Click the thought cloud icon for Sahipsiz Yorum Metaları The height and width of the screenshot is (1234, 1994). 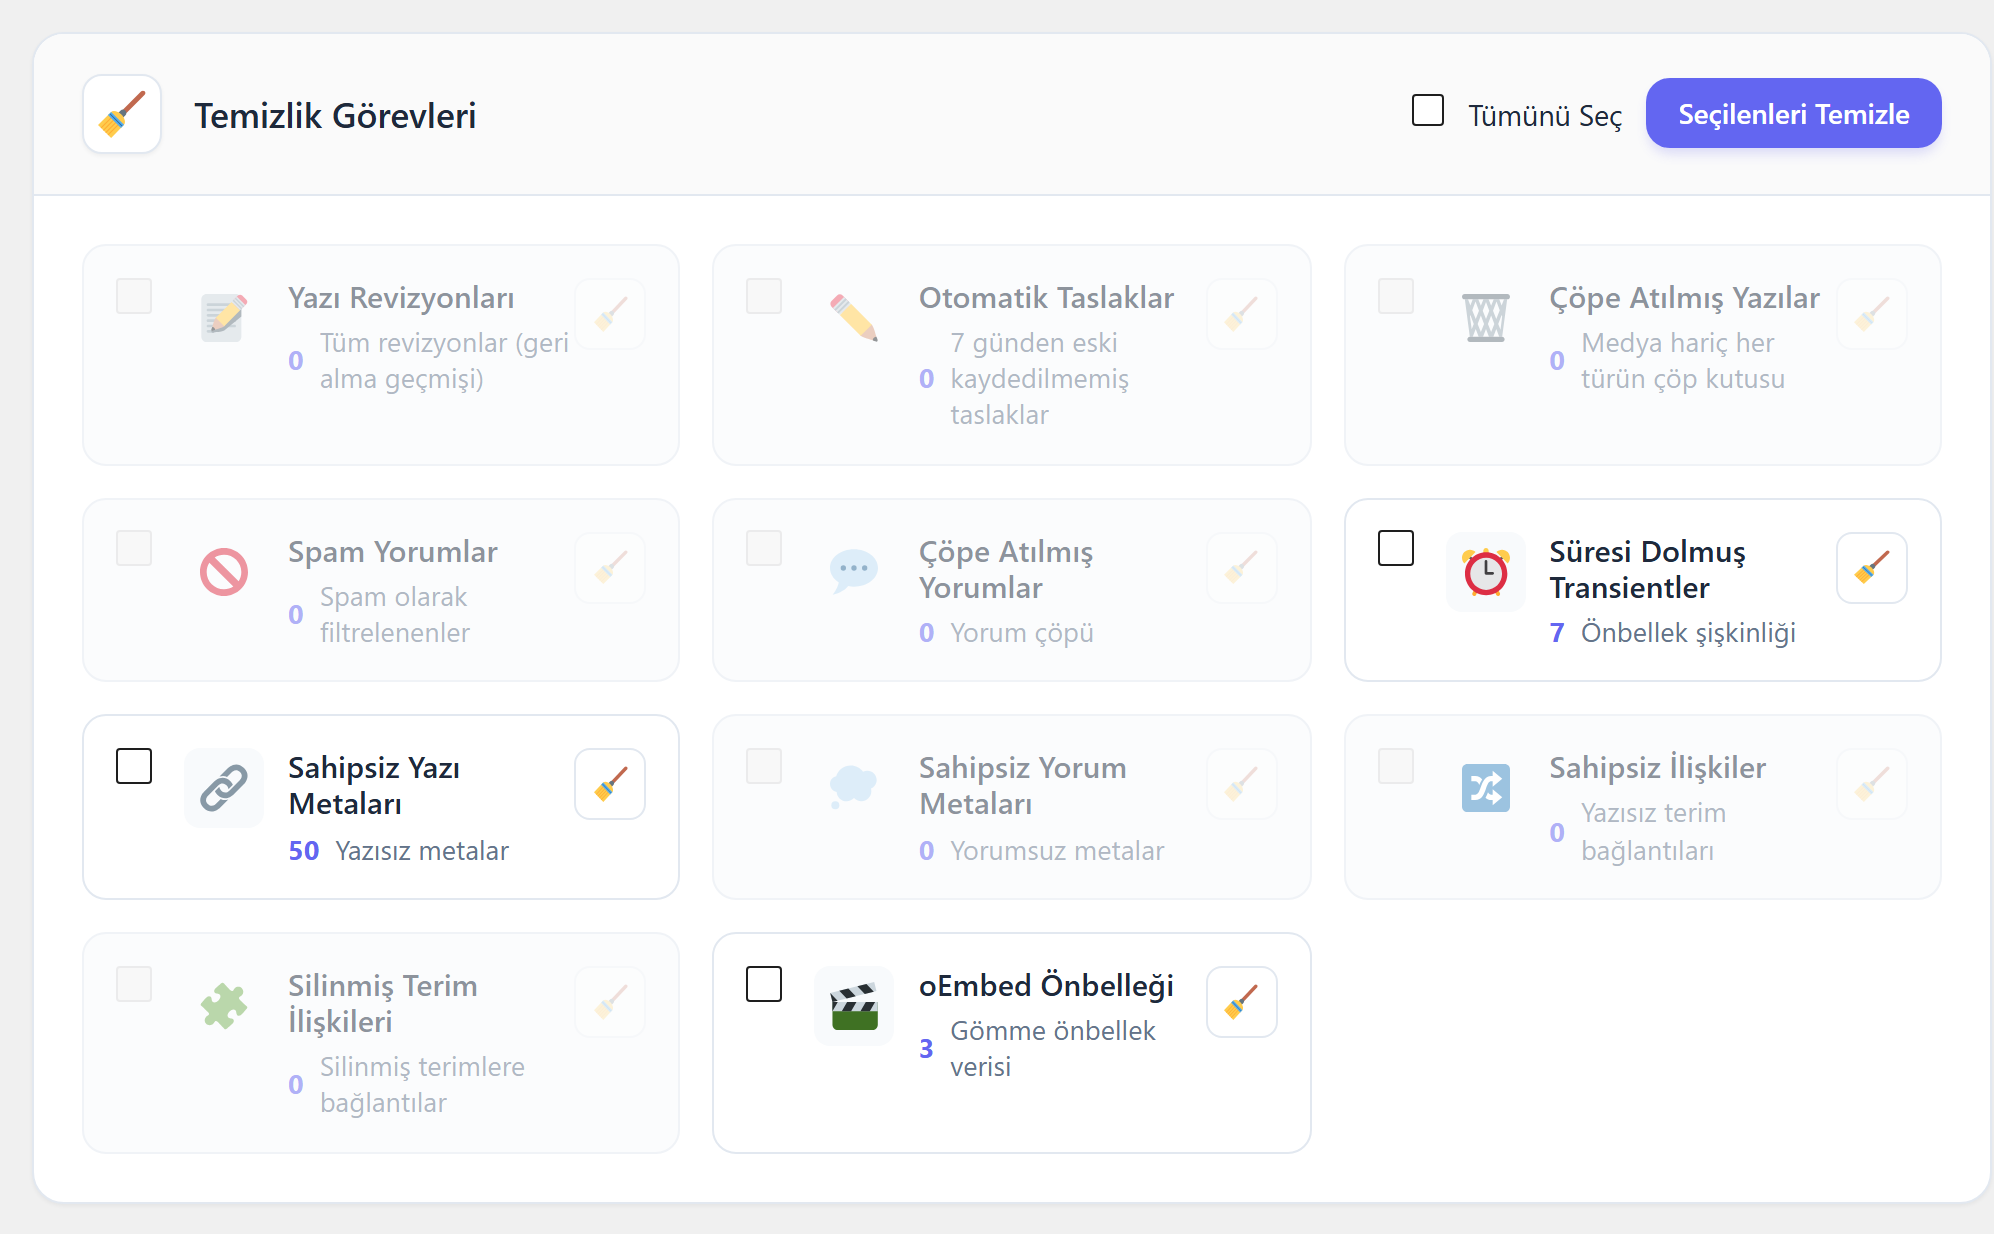point(854,788)
